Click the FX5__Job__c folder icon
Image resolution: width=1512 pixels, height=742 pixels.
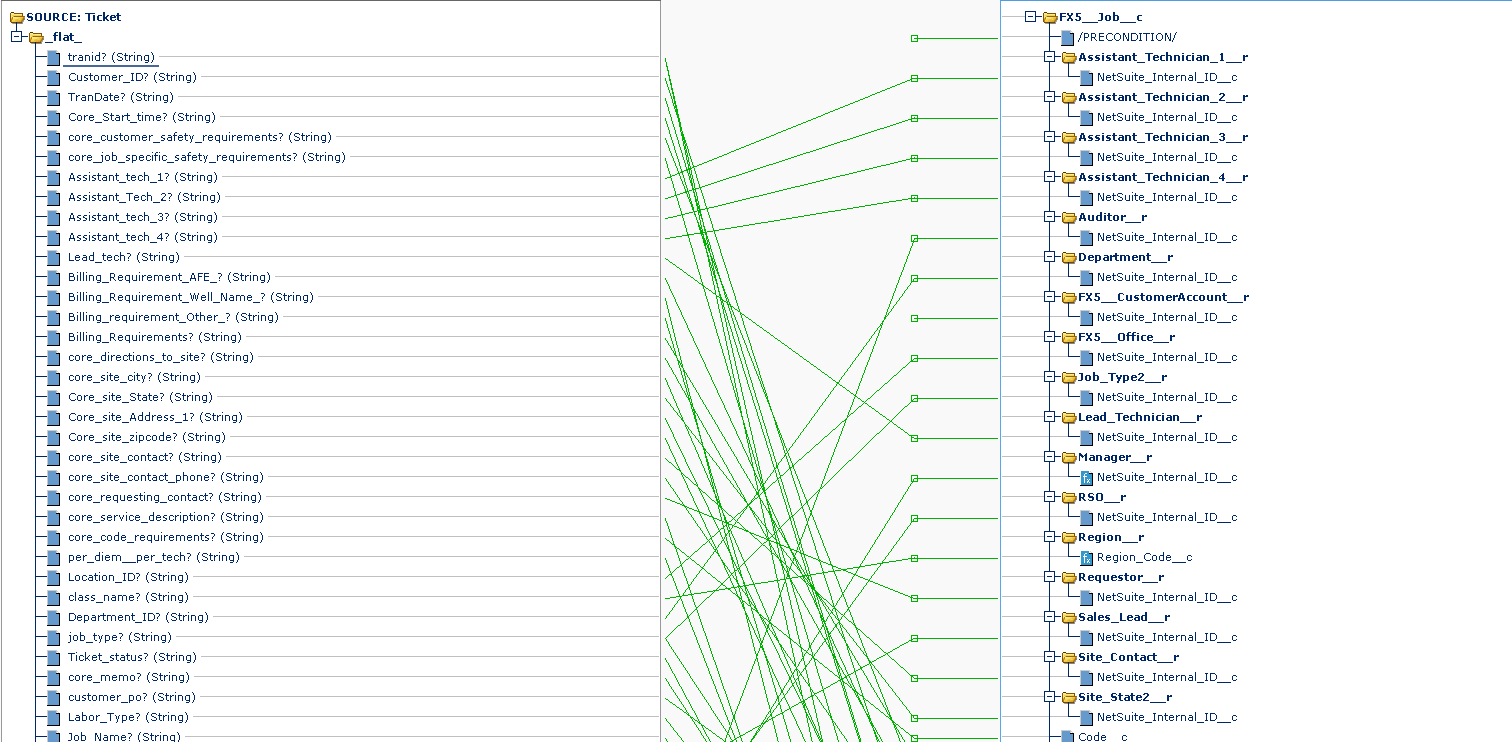click(x=1049, y=17)
